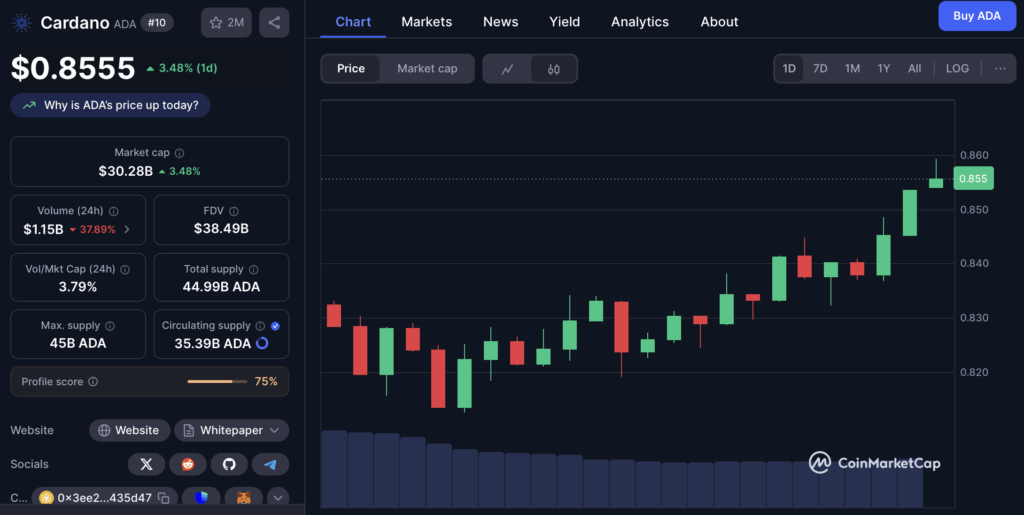Click the $38.49B FDV value
This screenshot has width=1024, height=515.
(221, 228)
